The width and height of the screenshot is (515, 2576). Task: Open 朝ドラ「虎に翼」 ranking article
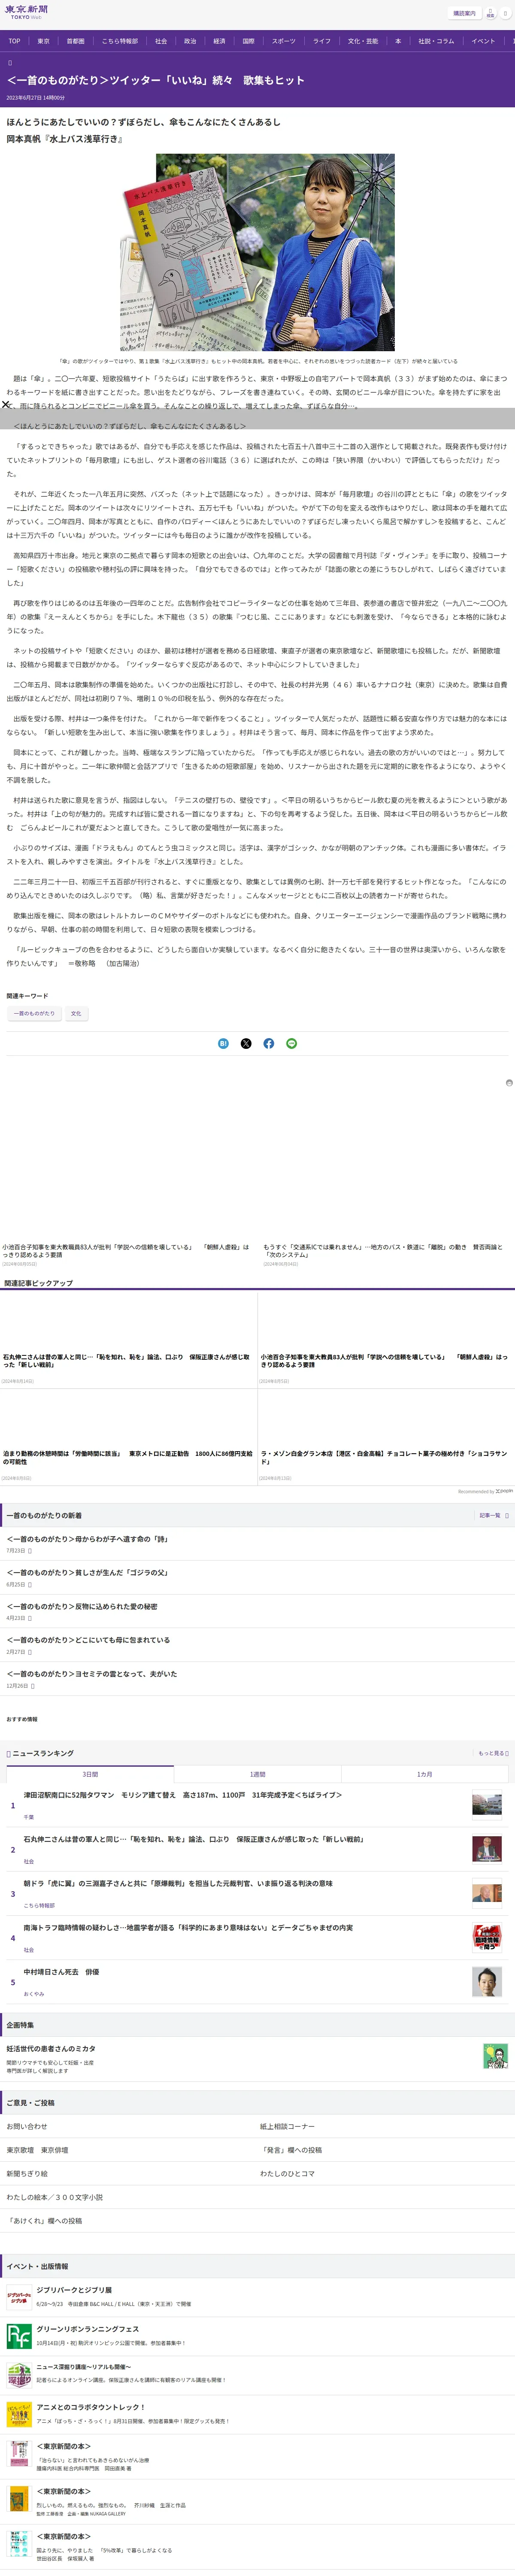point(179,1884)
